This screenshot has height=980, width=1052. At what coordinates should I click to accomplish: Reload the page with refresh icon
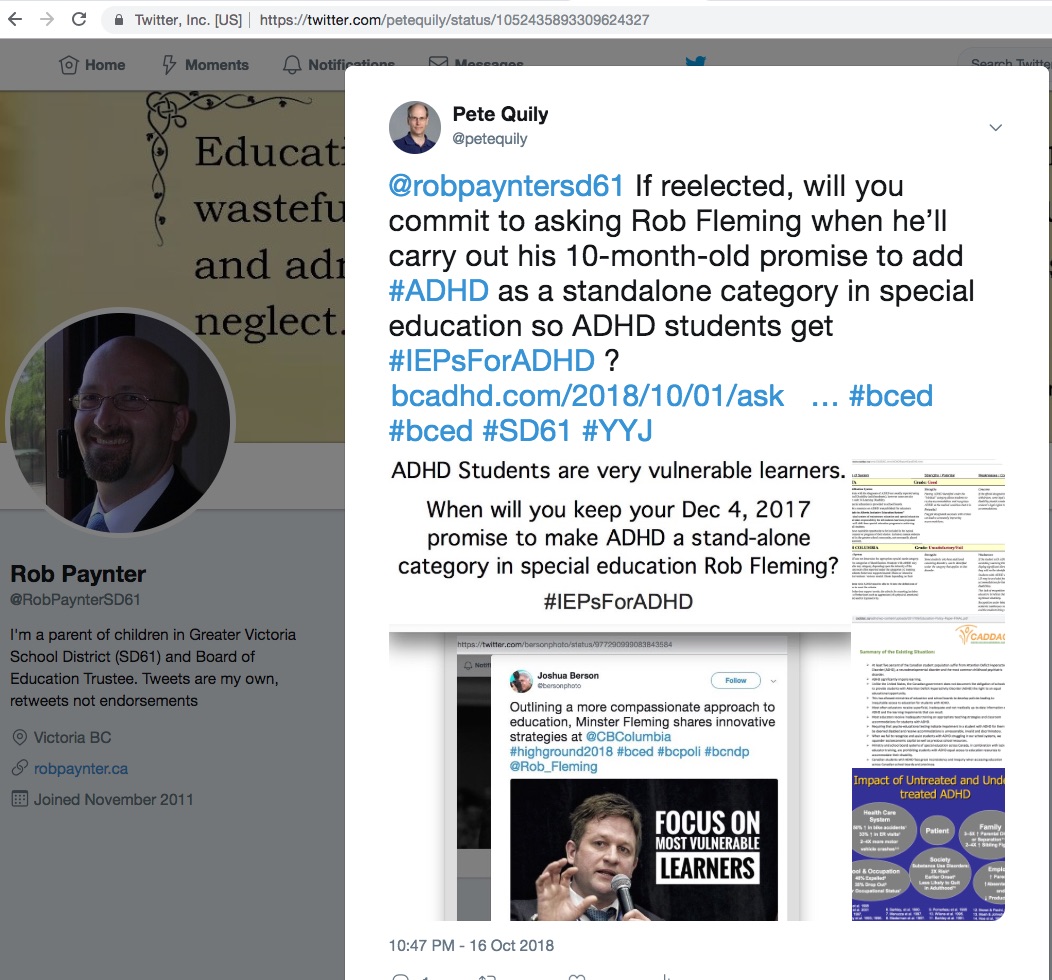[79, 19]
